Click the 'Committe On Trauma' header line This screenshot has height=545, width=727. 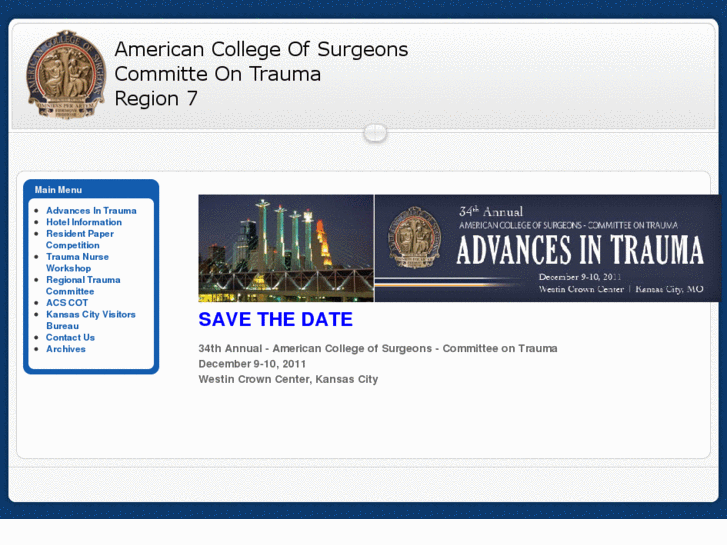coord(217,74)
